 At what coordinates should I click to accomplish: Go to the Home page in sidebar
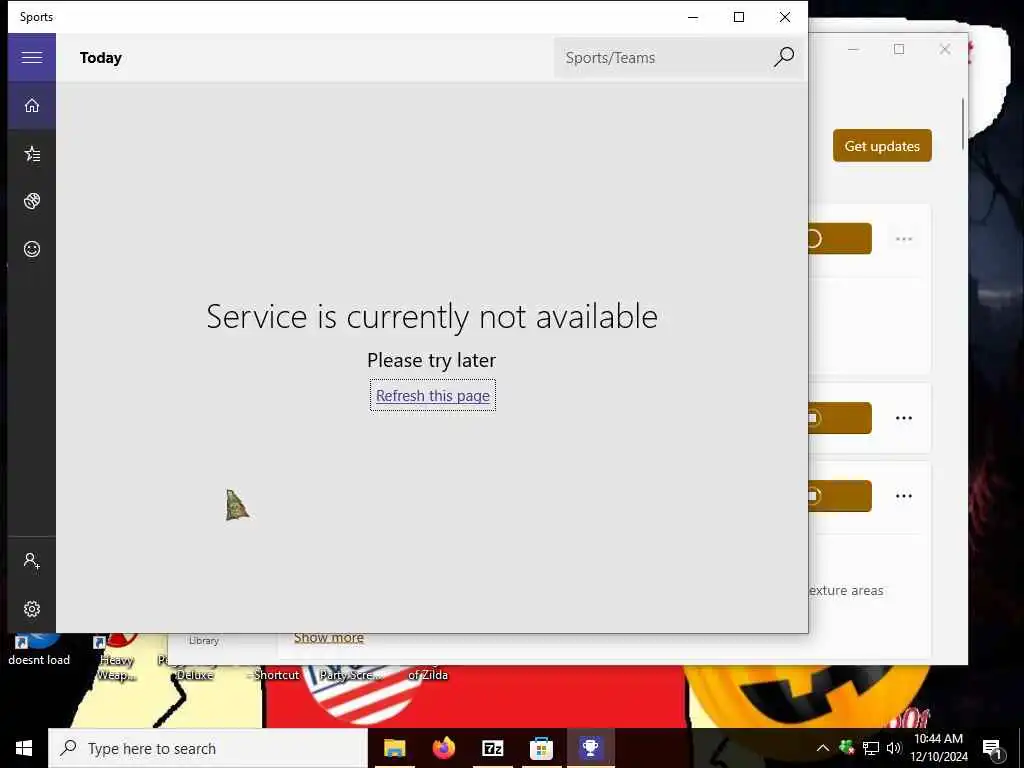click(31, 105)
